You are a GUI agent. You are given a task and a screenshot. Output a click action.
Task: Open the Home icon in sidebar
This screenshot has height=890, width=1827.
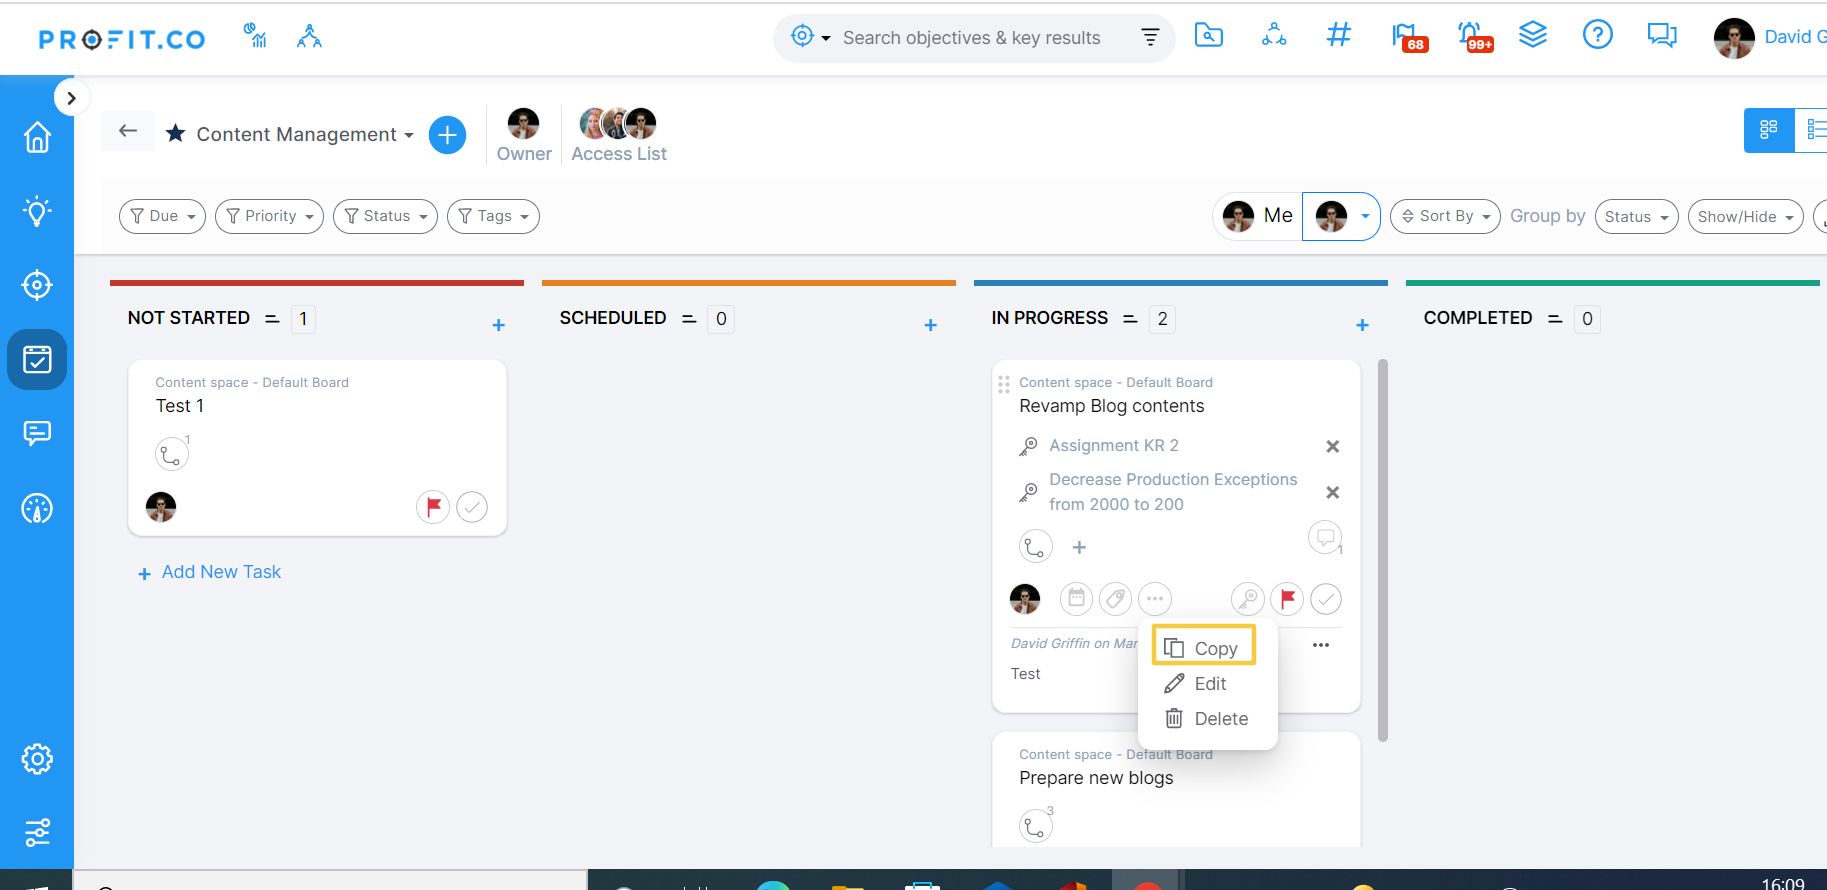pos(37,137)
